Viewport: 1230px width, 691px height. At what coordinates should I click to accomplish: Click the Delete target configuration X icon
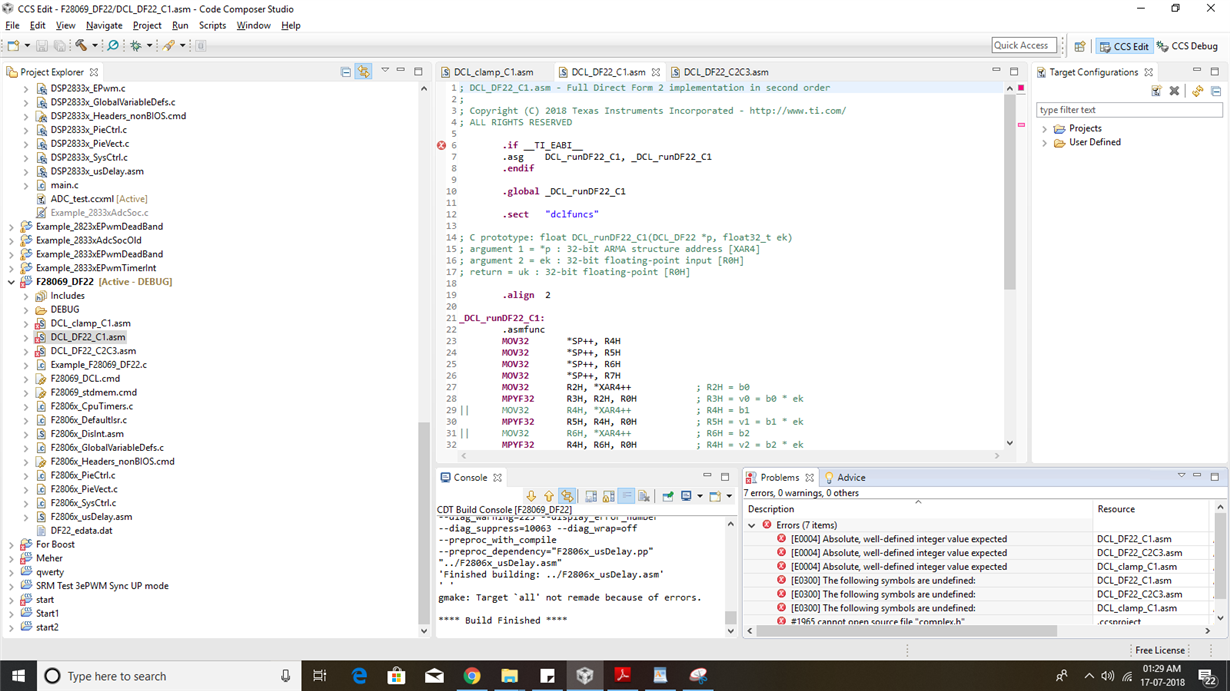[1174, 91]
